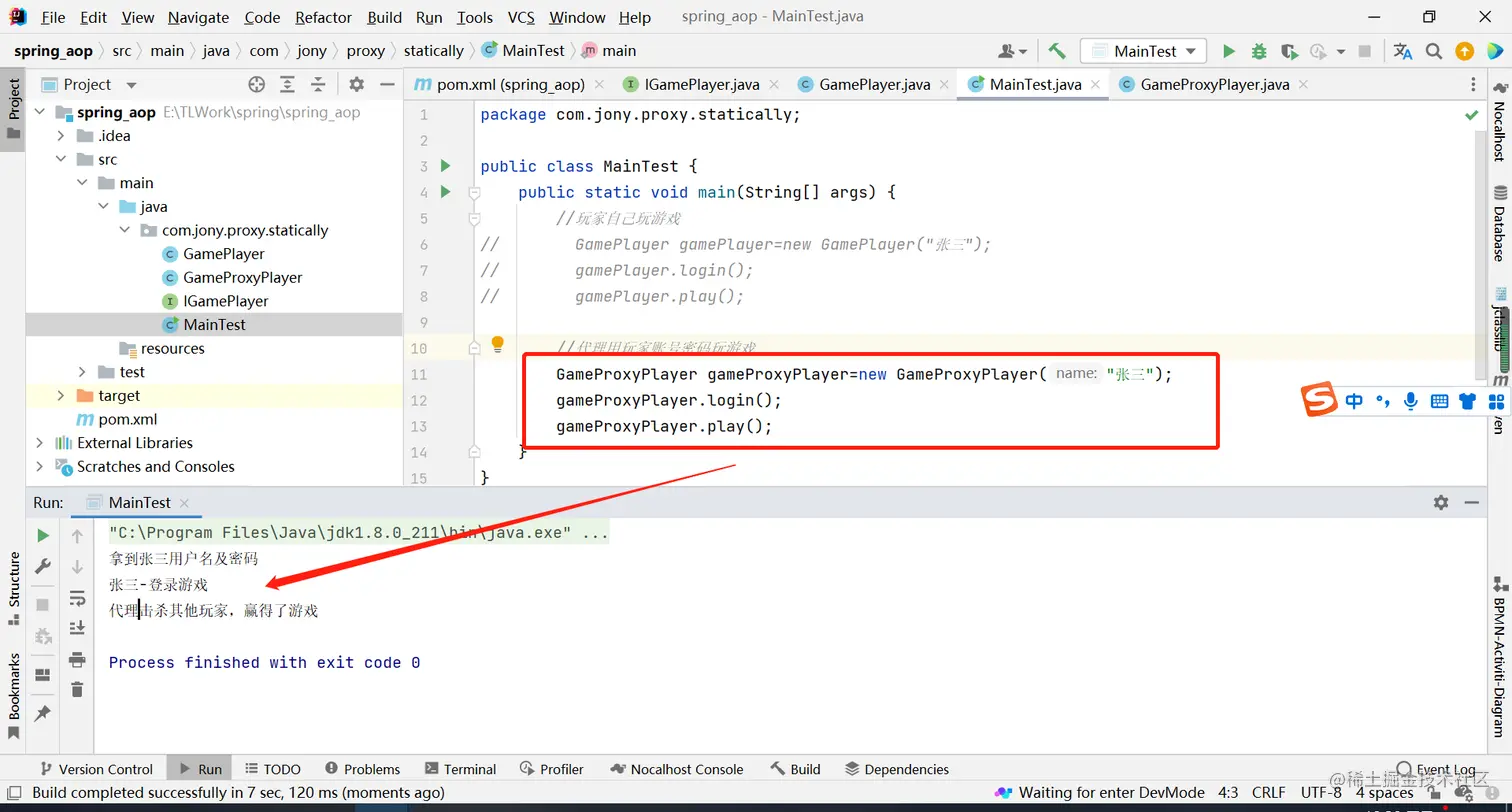Start debugging with the bug icon
The height and width of the screenshot is (812, 1512).
1259,51
